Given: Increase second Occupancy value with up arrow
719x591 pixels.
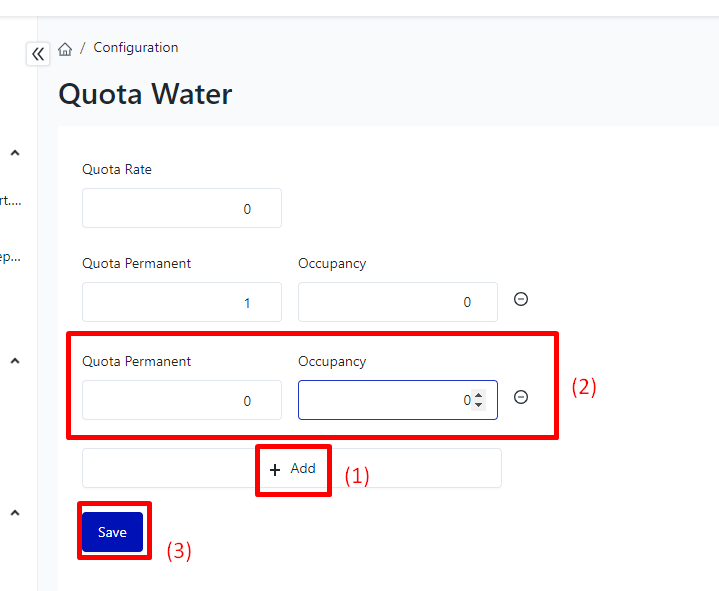Looking at the screenshot, I should coord(479,395).
